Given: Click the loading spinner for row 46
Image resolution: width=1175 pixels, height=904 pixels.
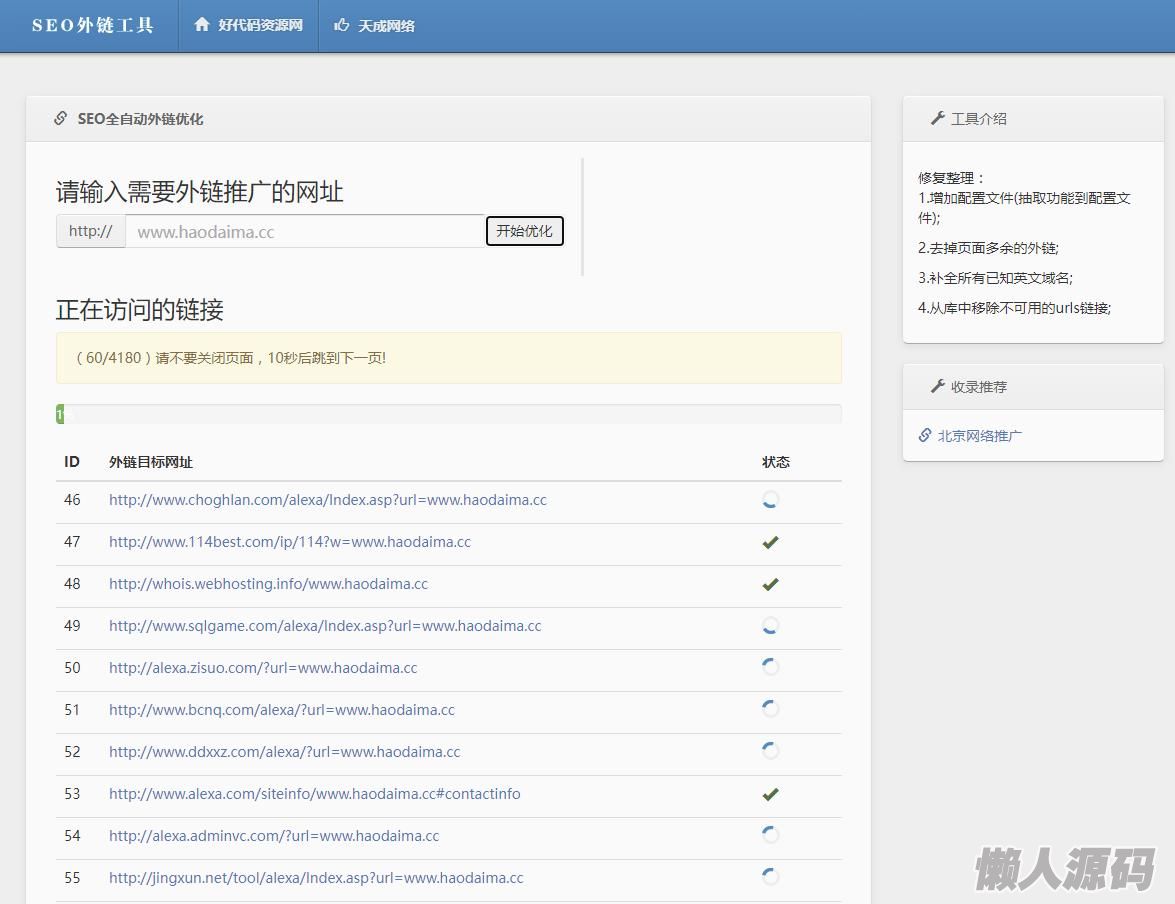Looking at the screenshot, I should 770,500.
